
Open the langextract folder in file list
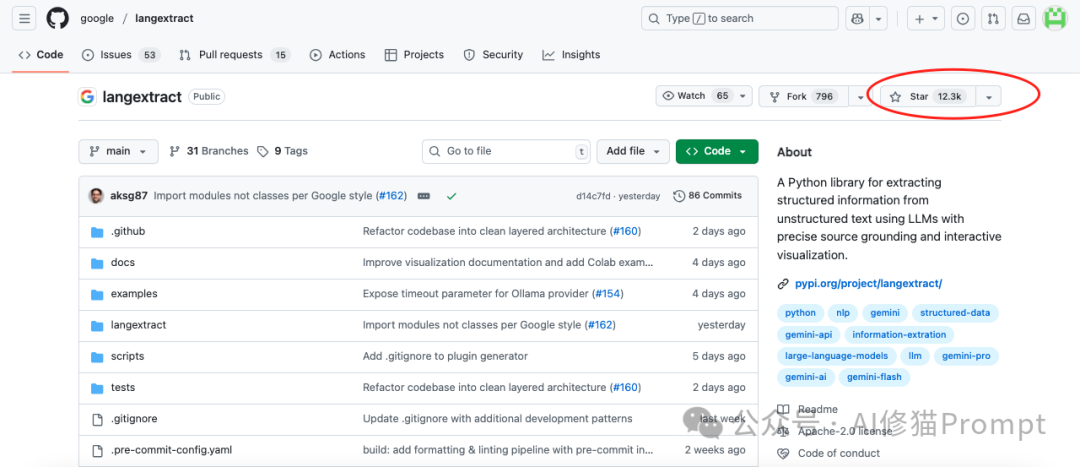pyautogui.click(x=138, y=324)
